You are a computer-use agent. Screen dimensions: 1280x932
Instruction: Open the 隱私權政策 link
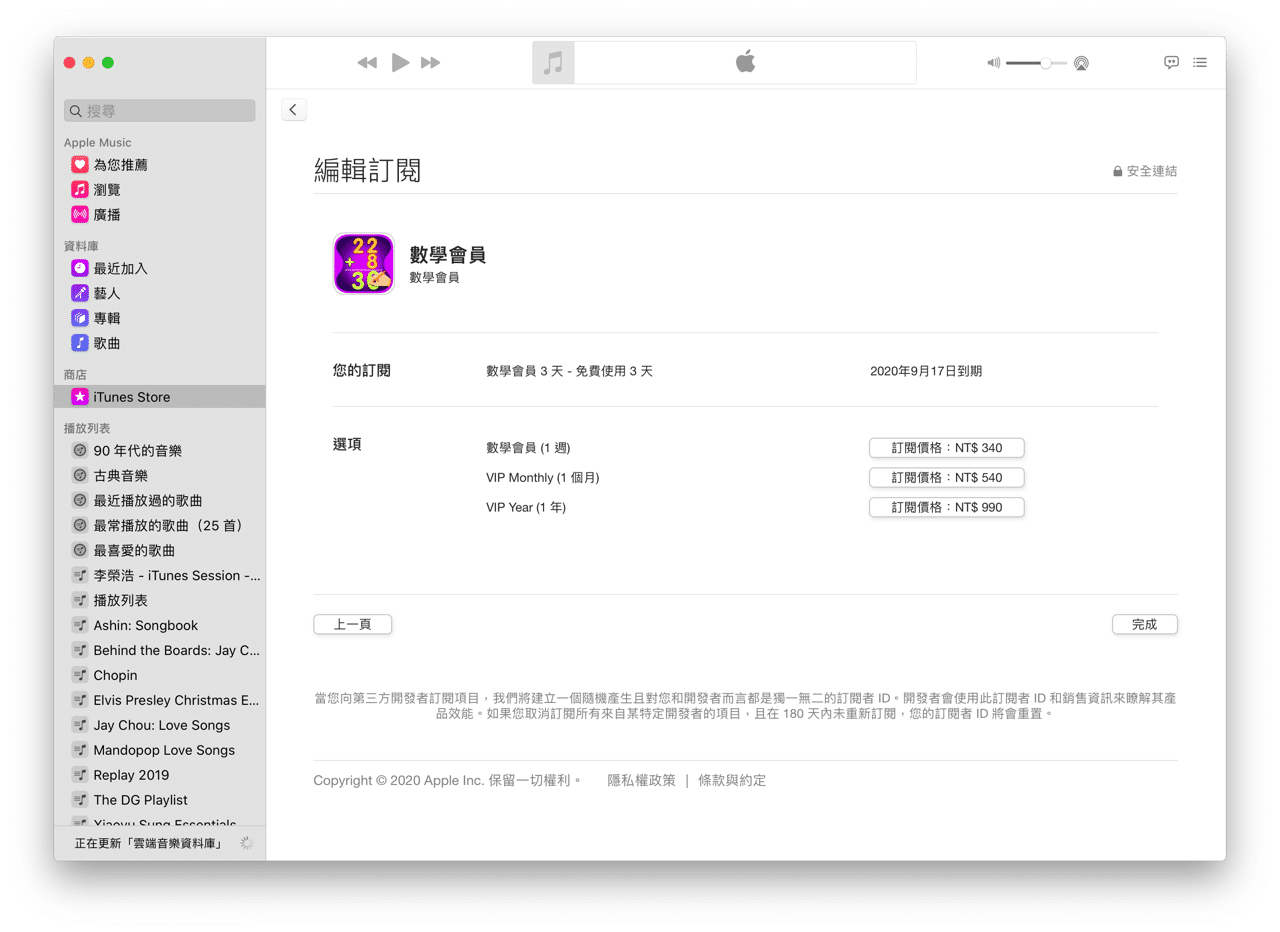click(641, 780)
